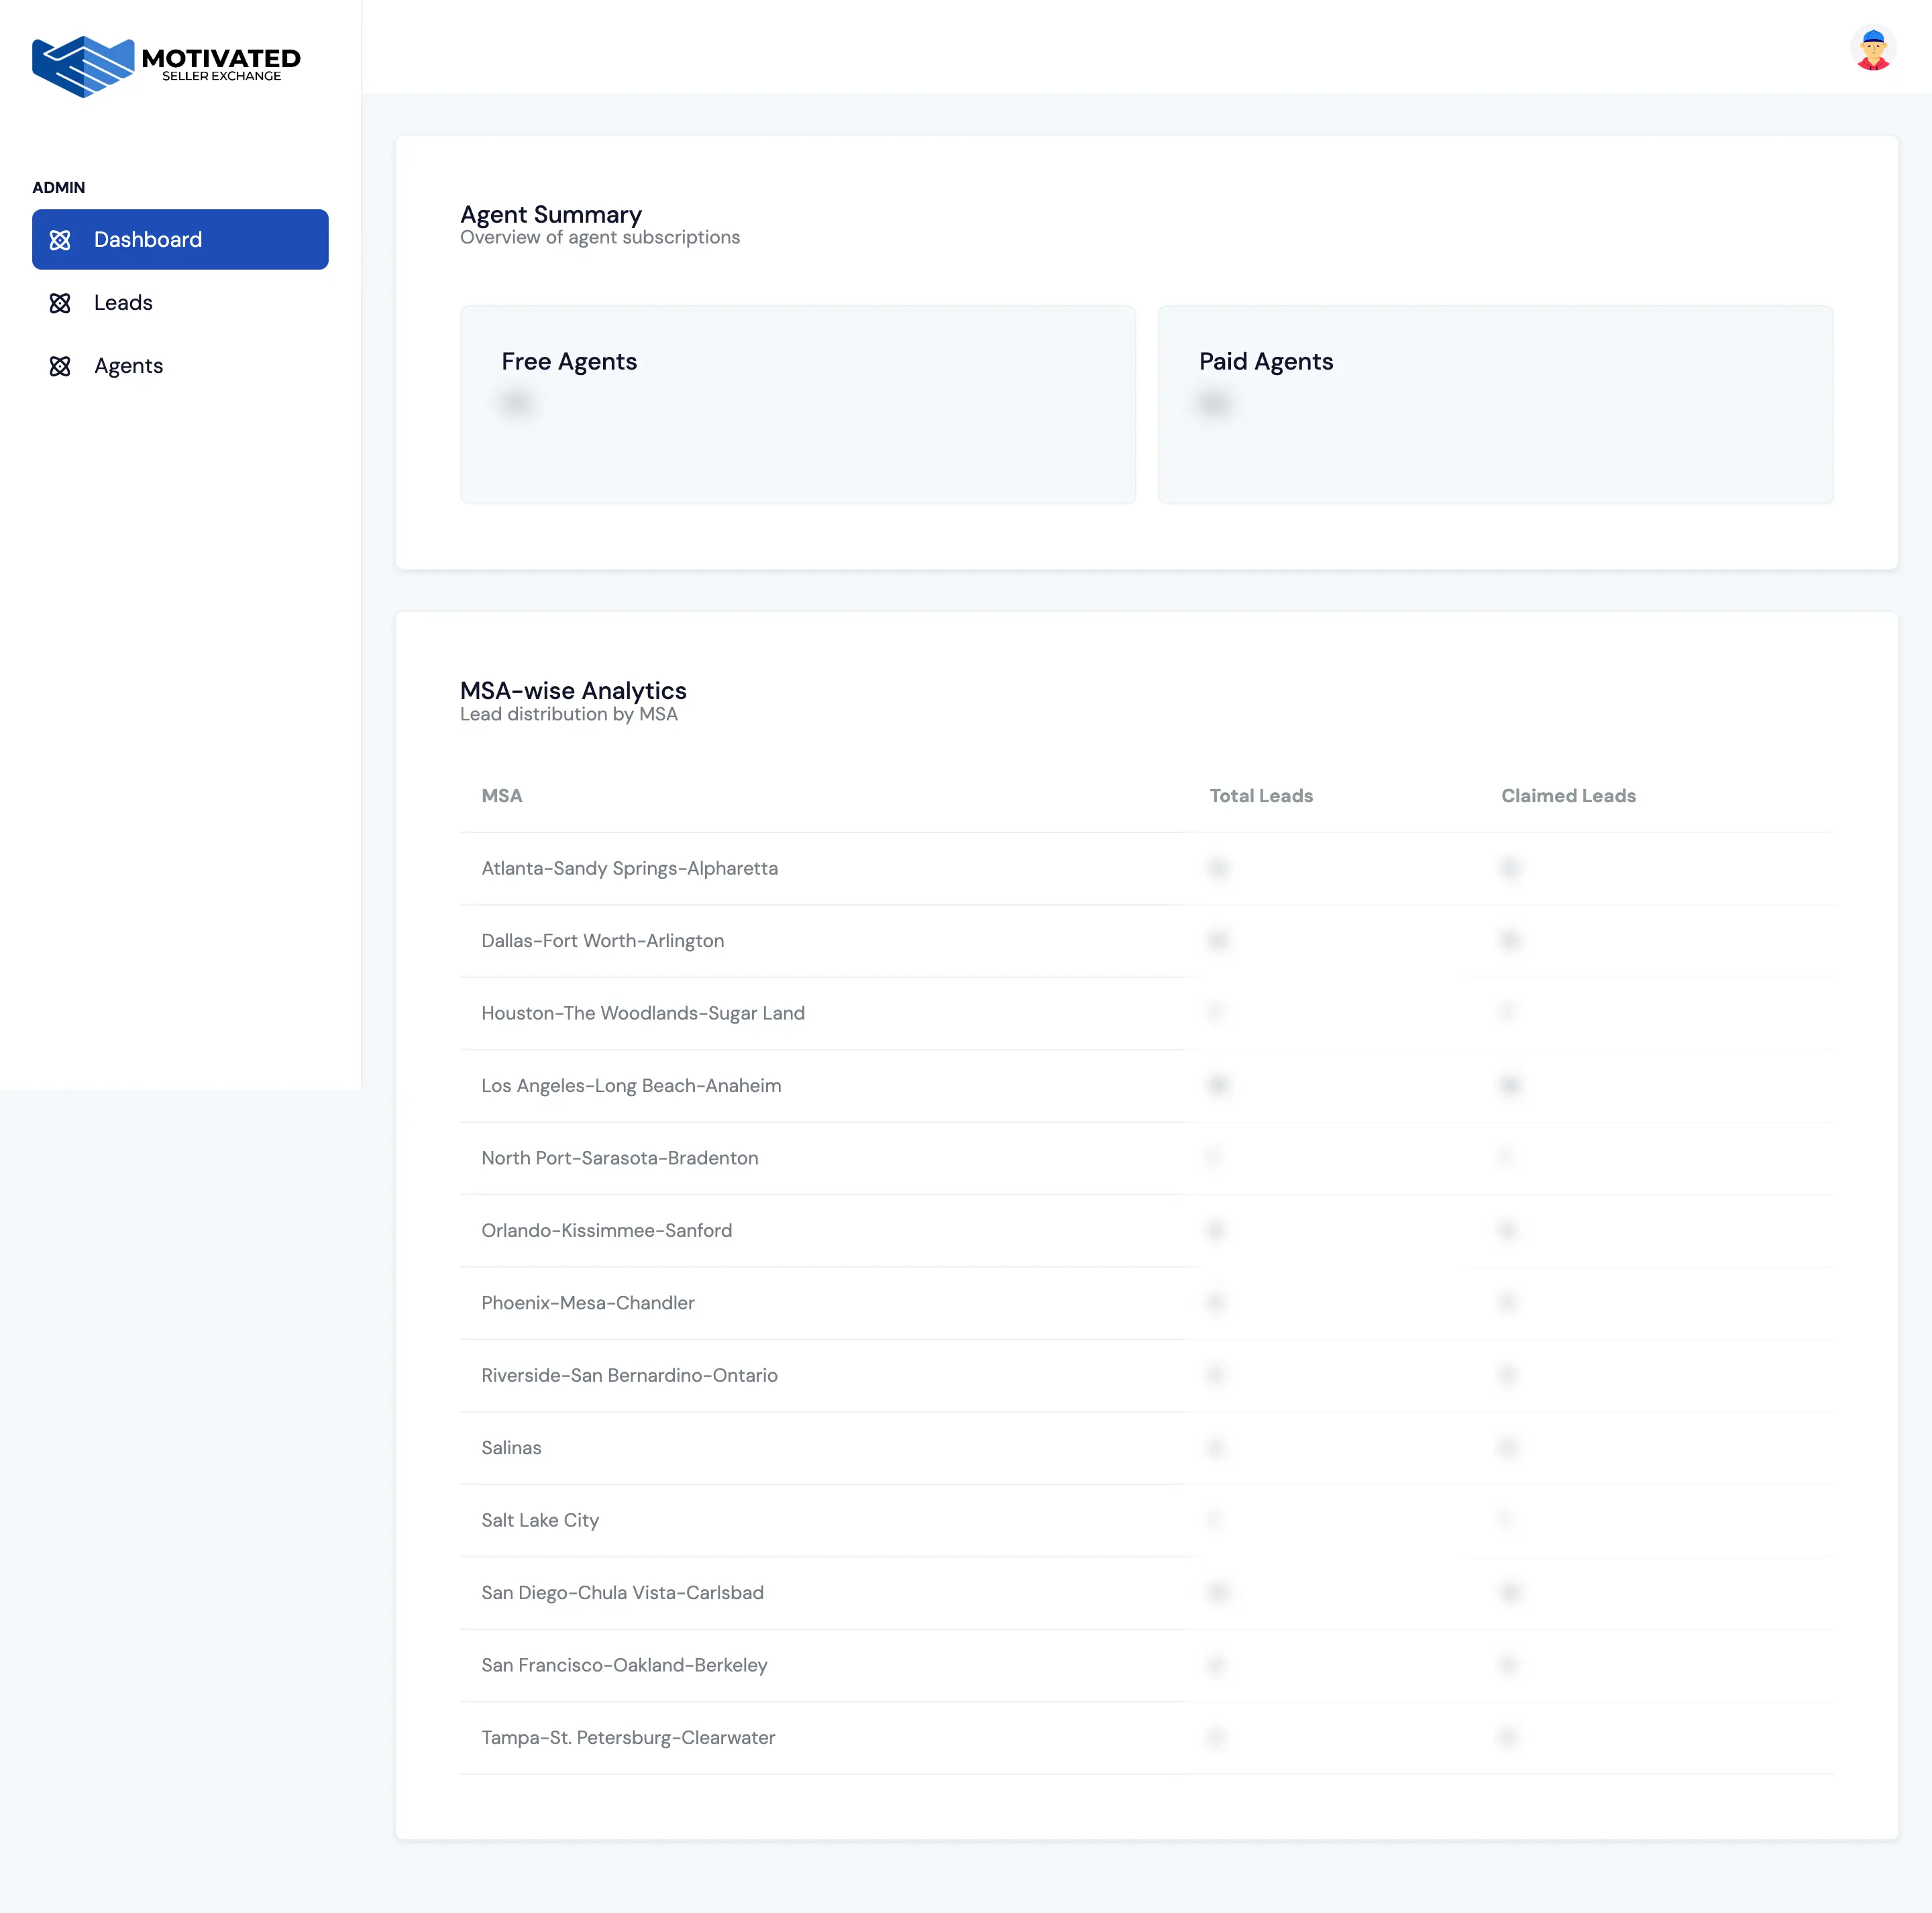Click the Tampa-St. Petersburg-Clearwater row

point(628,1738)
